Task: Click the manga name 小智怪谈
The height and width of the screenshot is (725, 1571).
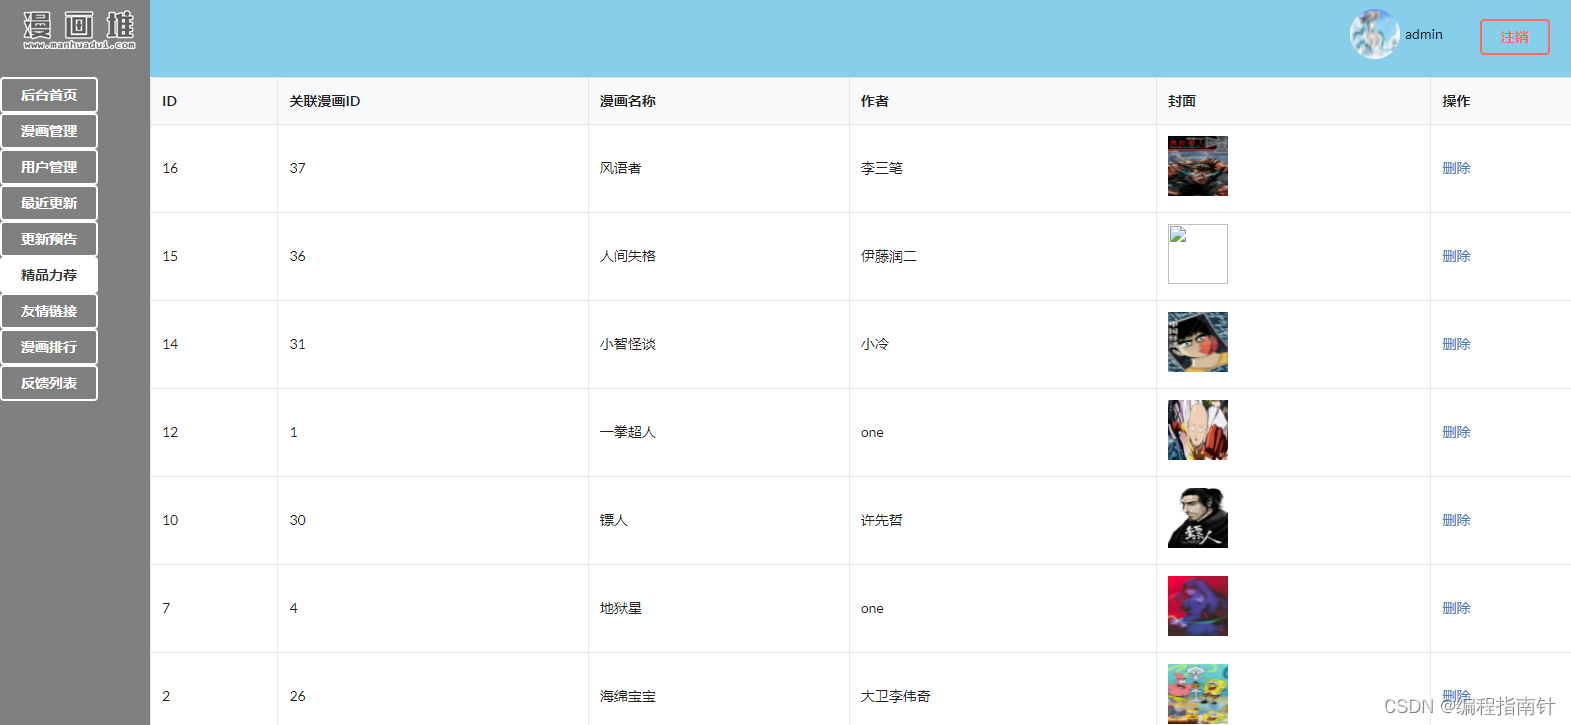Action: click(628, 344)
